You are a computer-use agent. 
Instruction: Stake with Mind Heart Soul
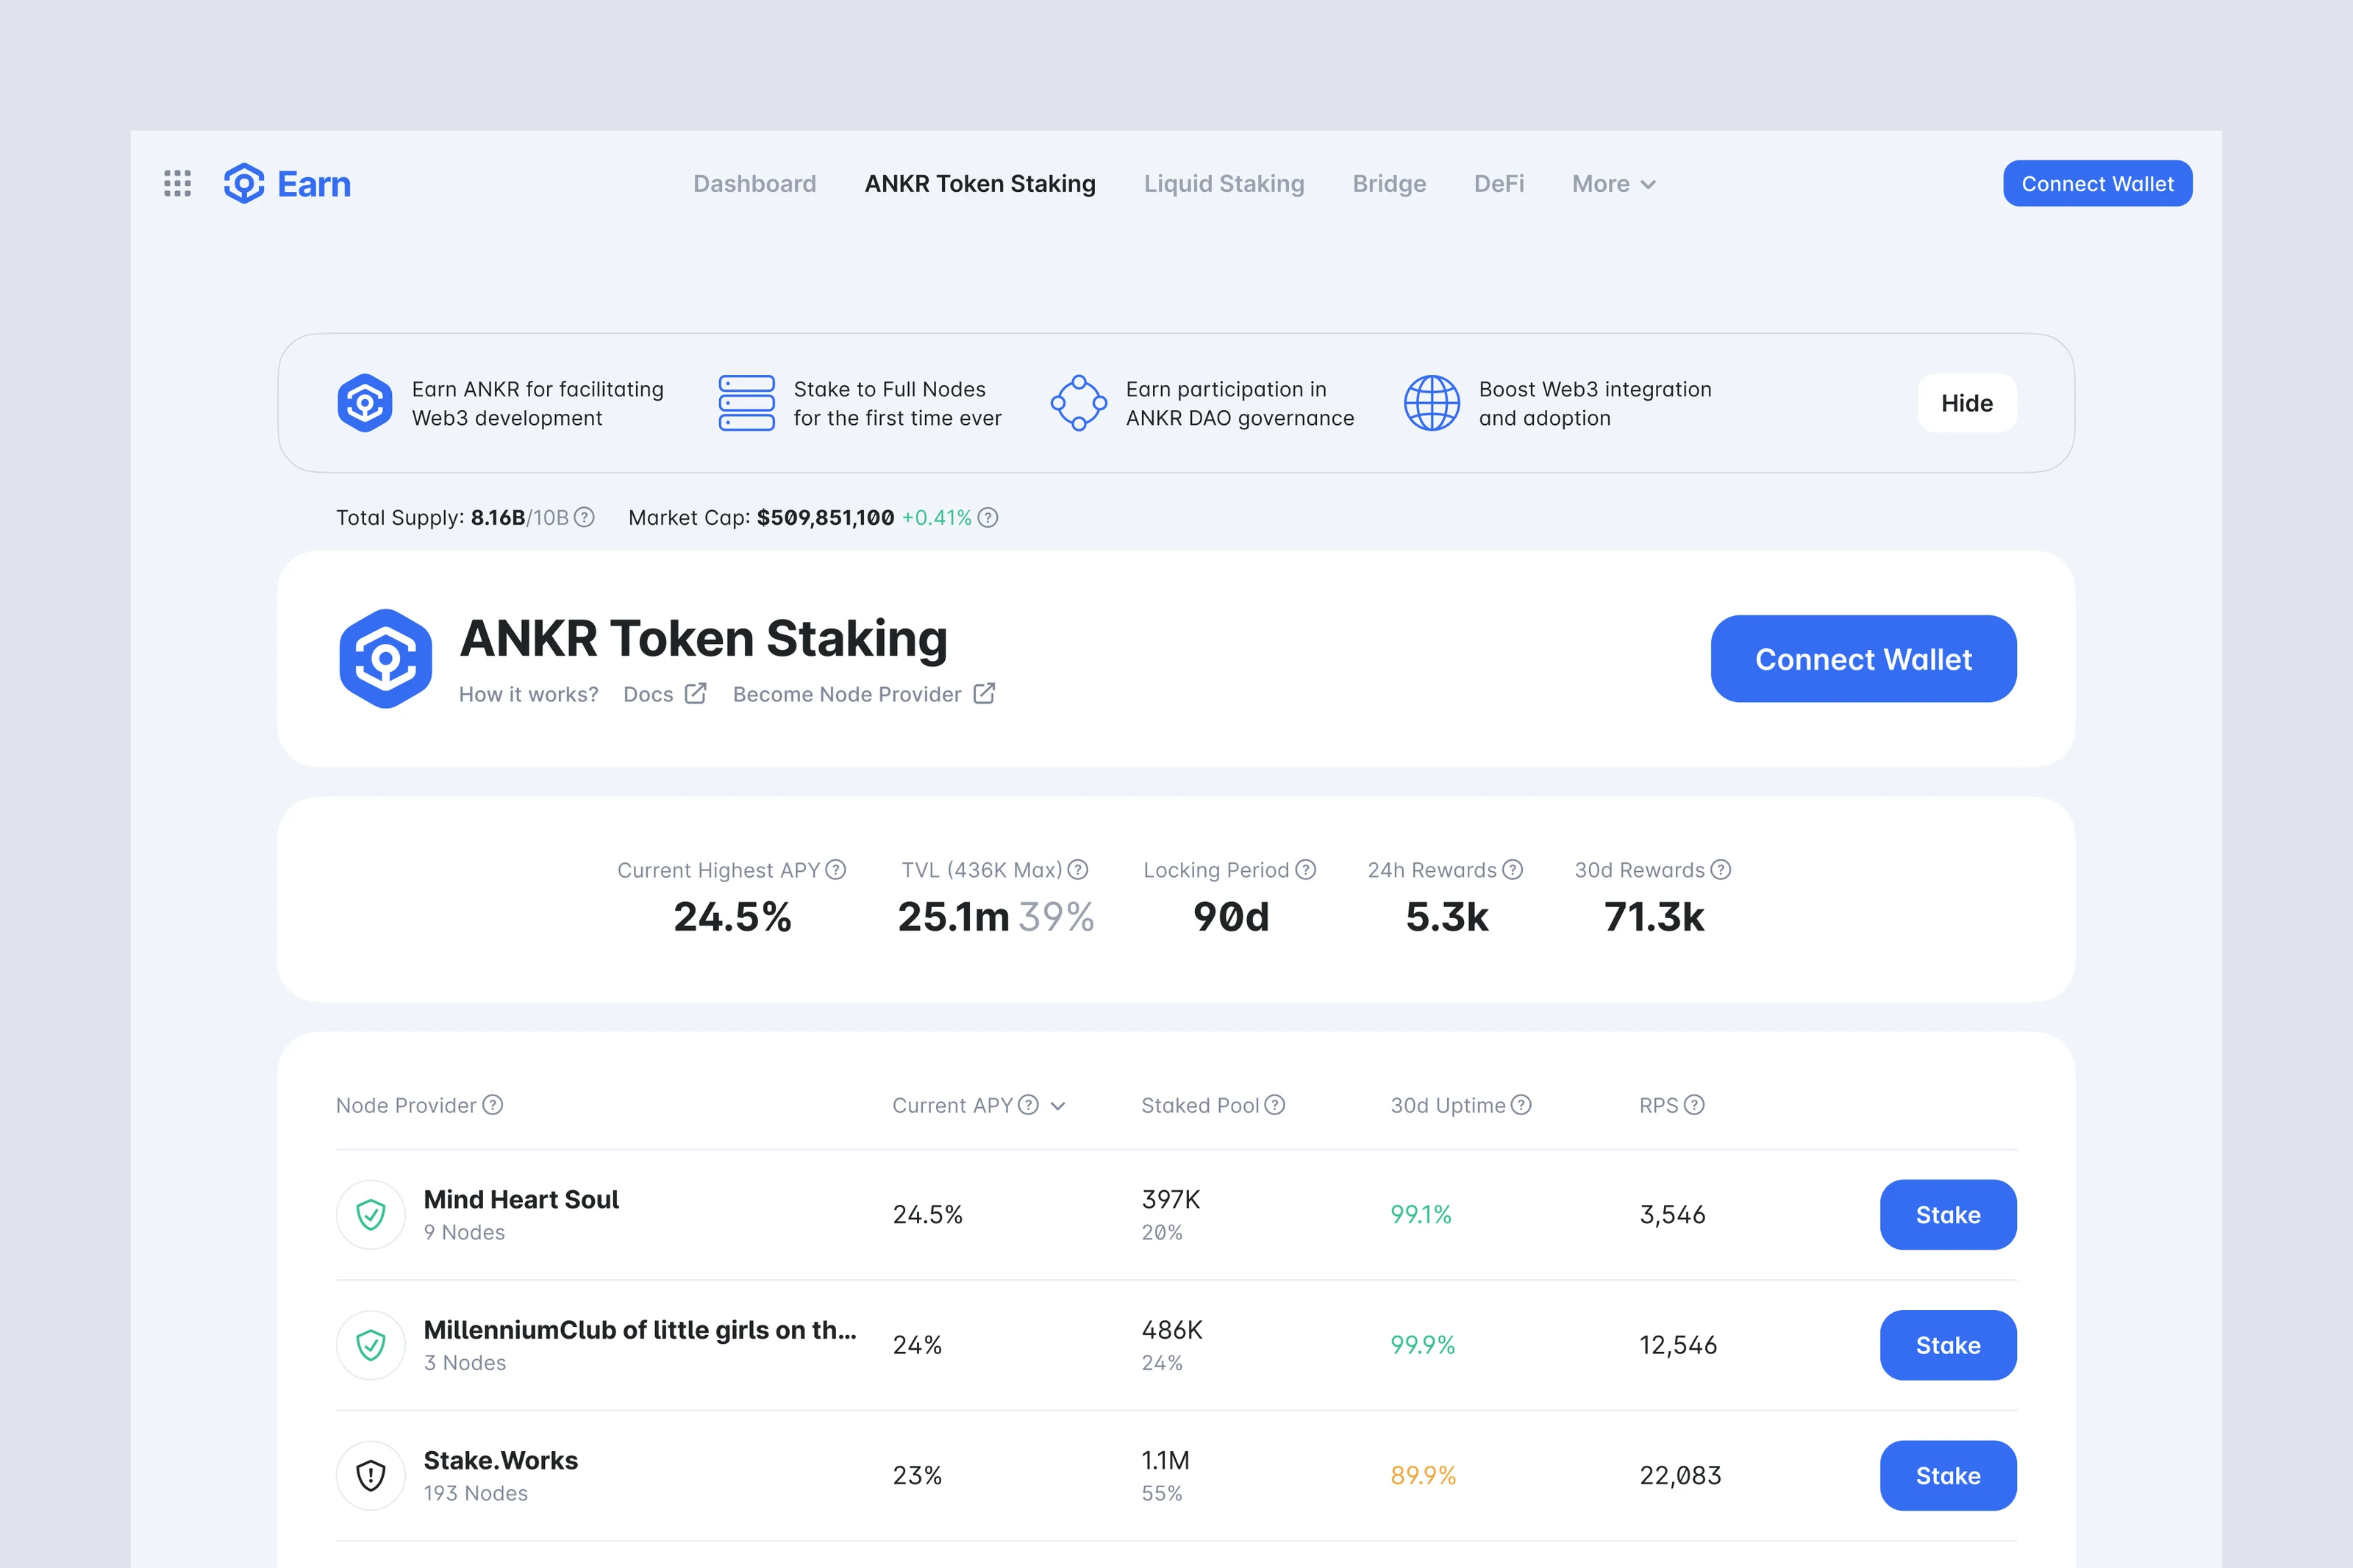1947,1214
